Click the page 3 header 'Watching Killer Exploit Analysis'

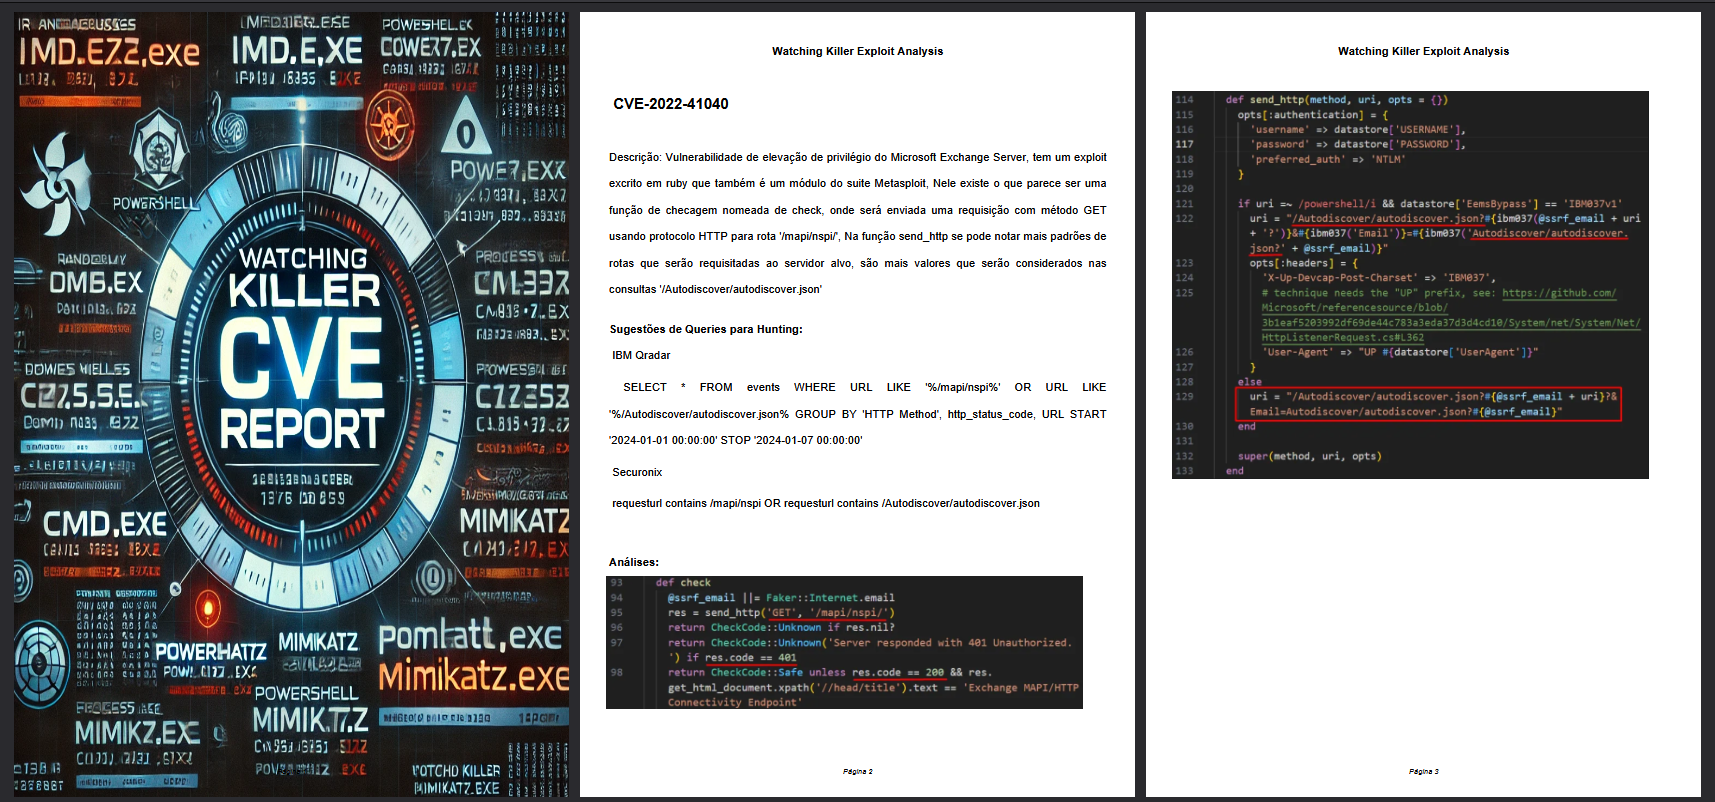(1423, 51)
